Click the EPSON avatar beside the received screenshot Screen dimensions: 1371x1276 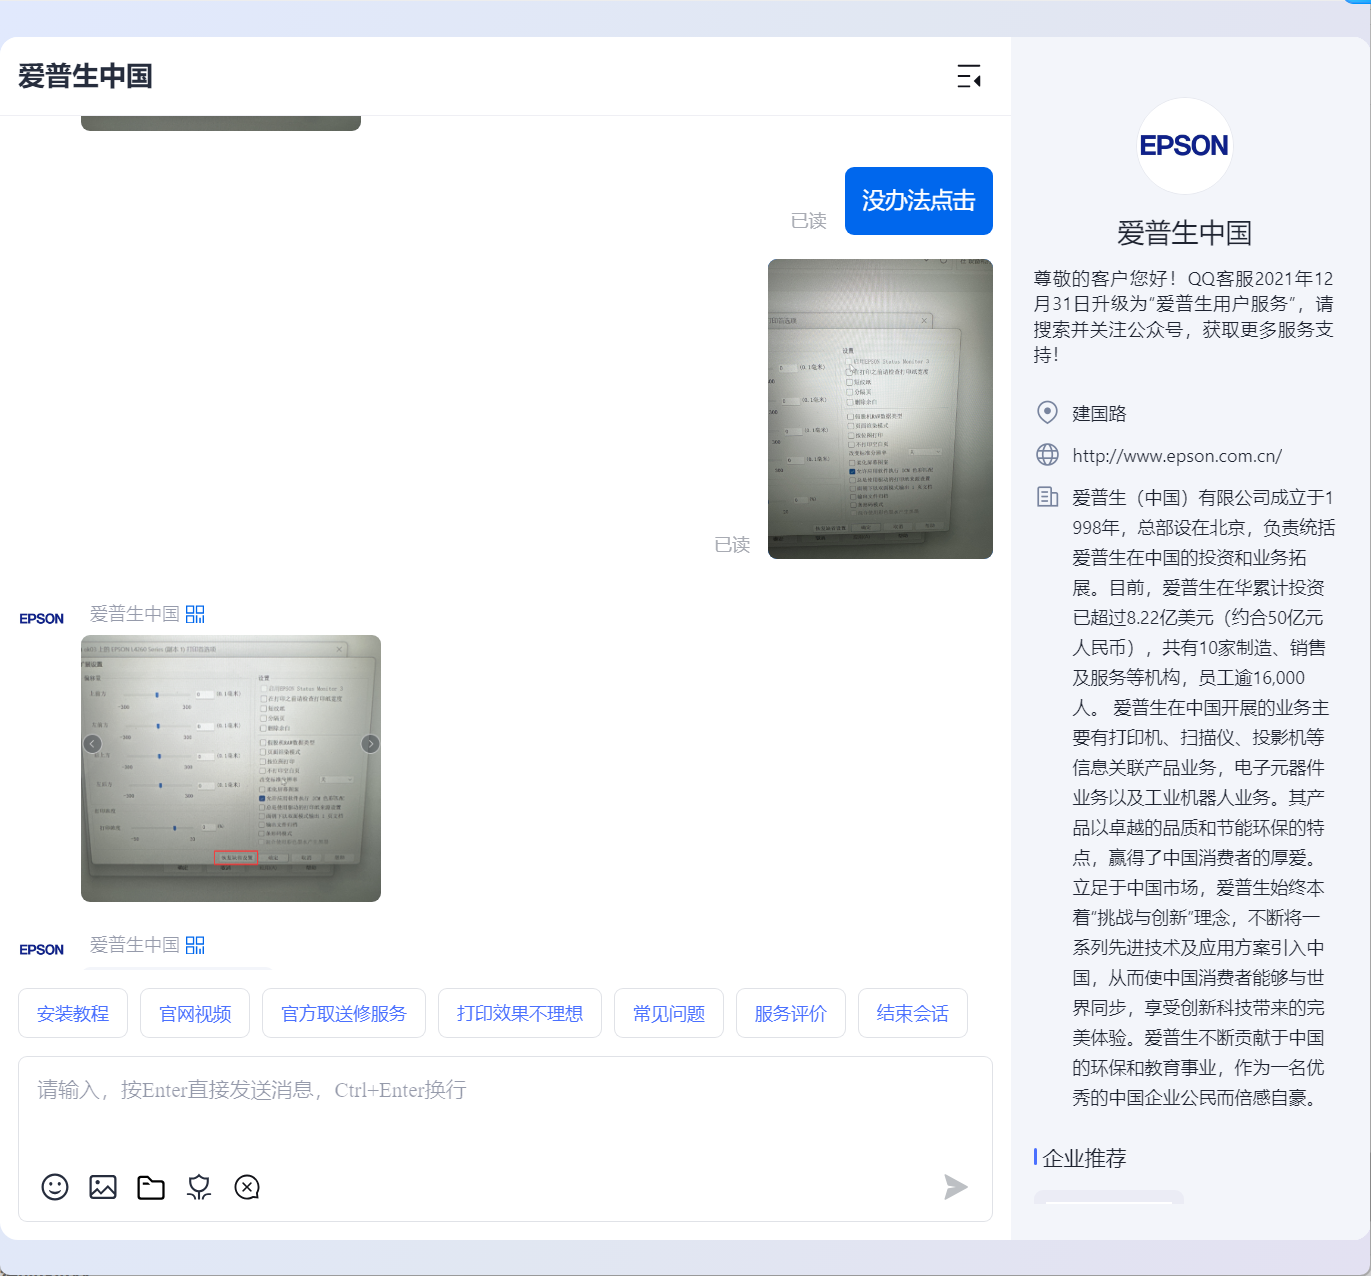click(x=42, y=619)
